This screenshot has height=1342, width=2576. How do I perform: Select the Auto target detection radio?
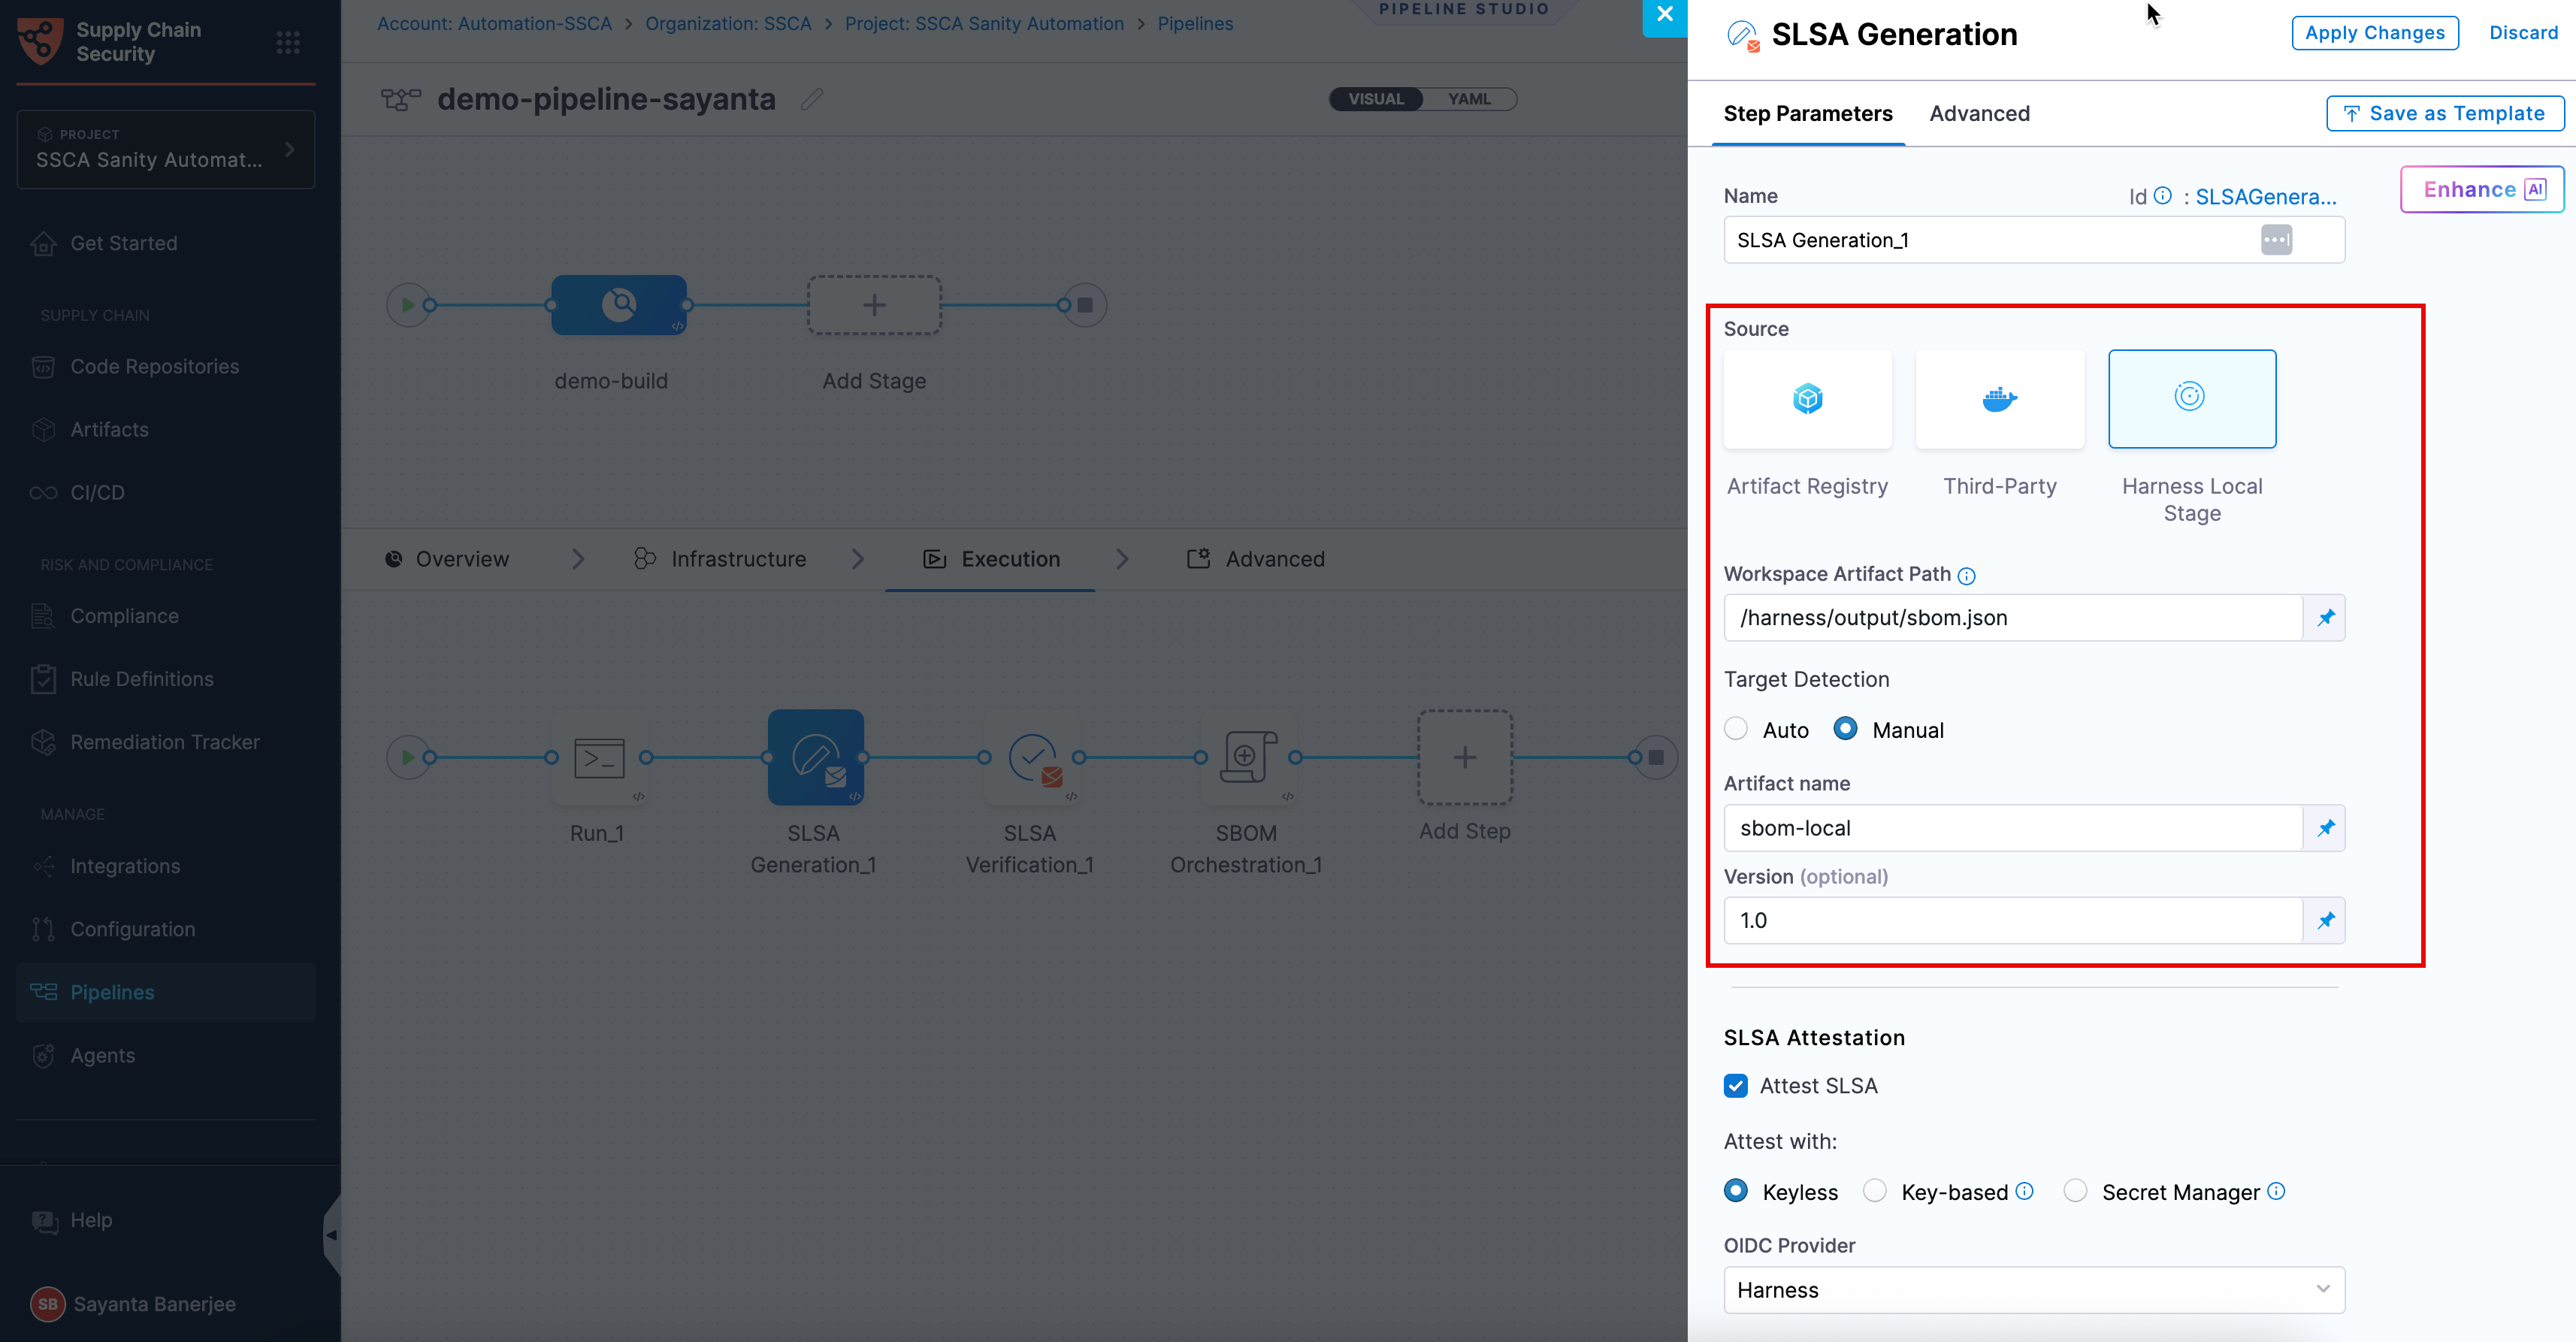[x=1736, y=729]
